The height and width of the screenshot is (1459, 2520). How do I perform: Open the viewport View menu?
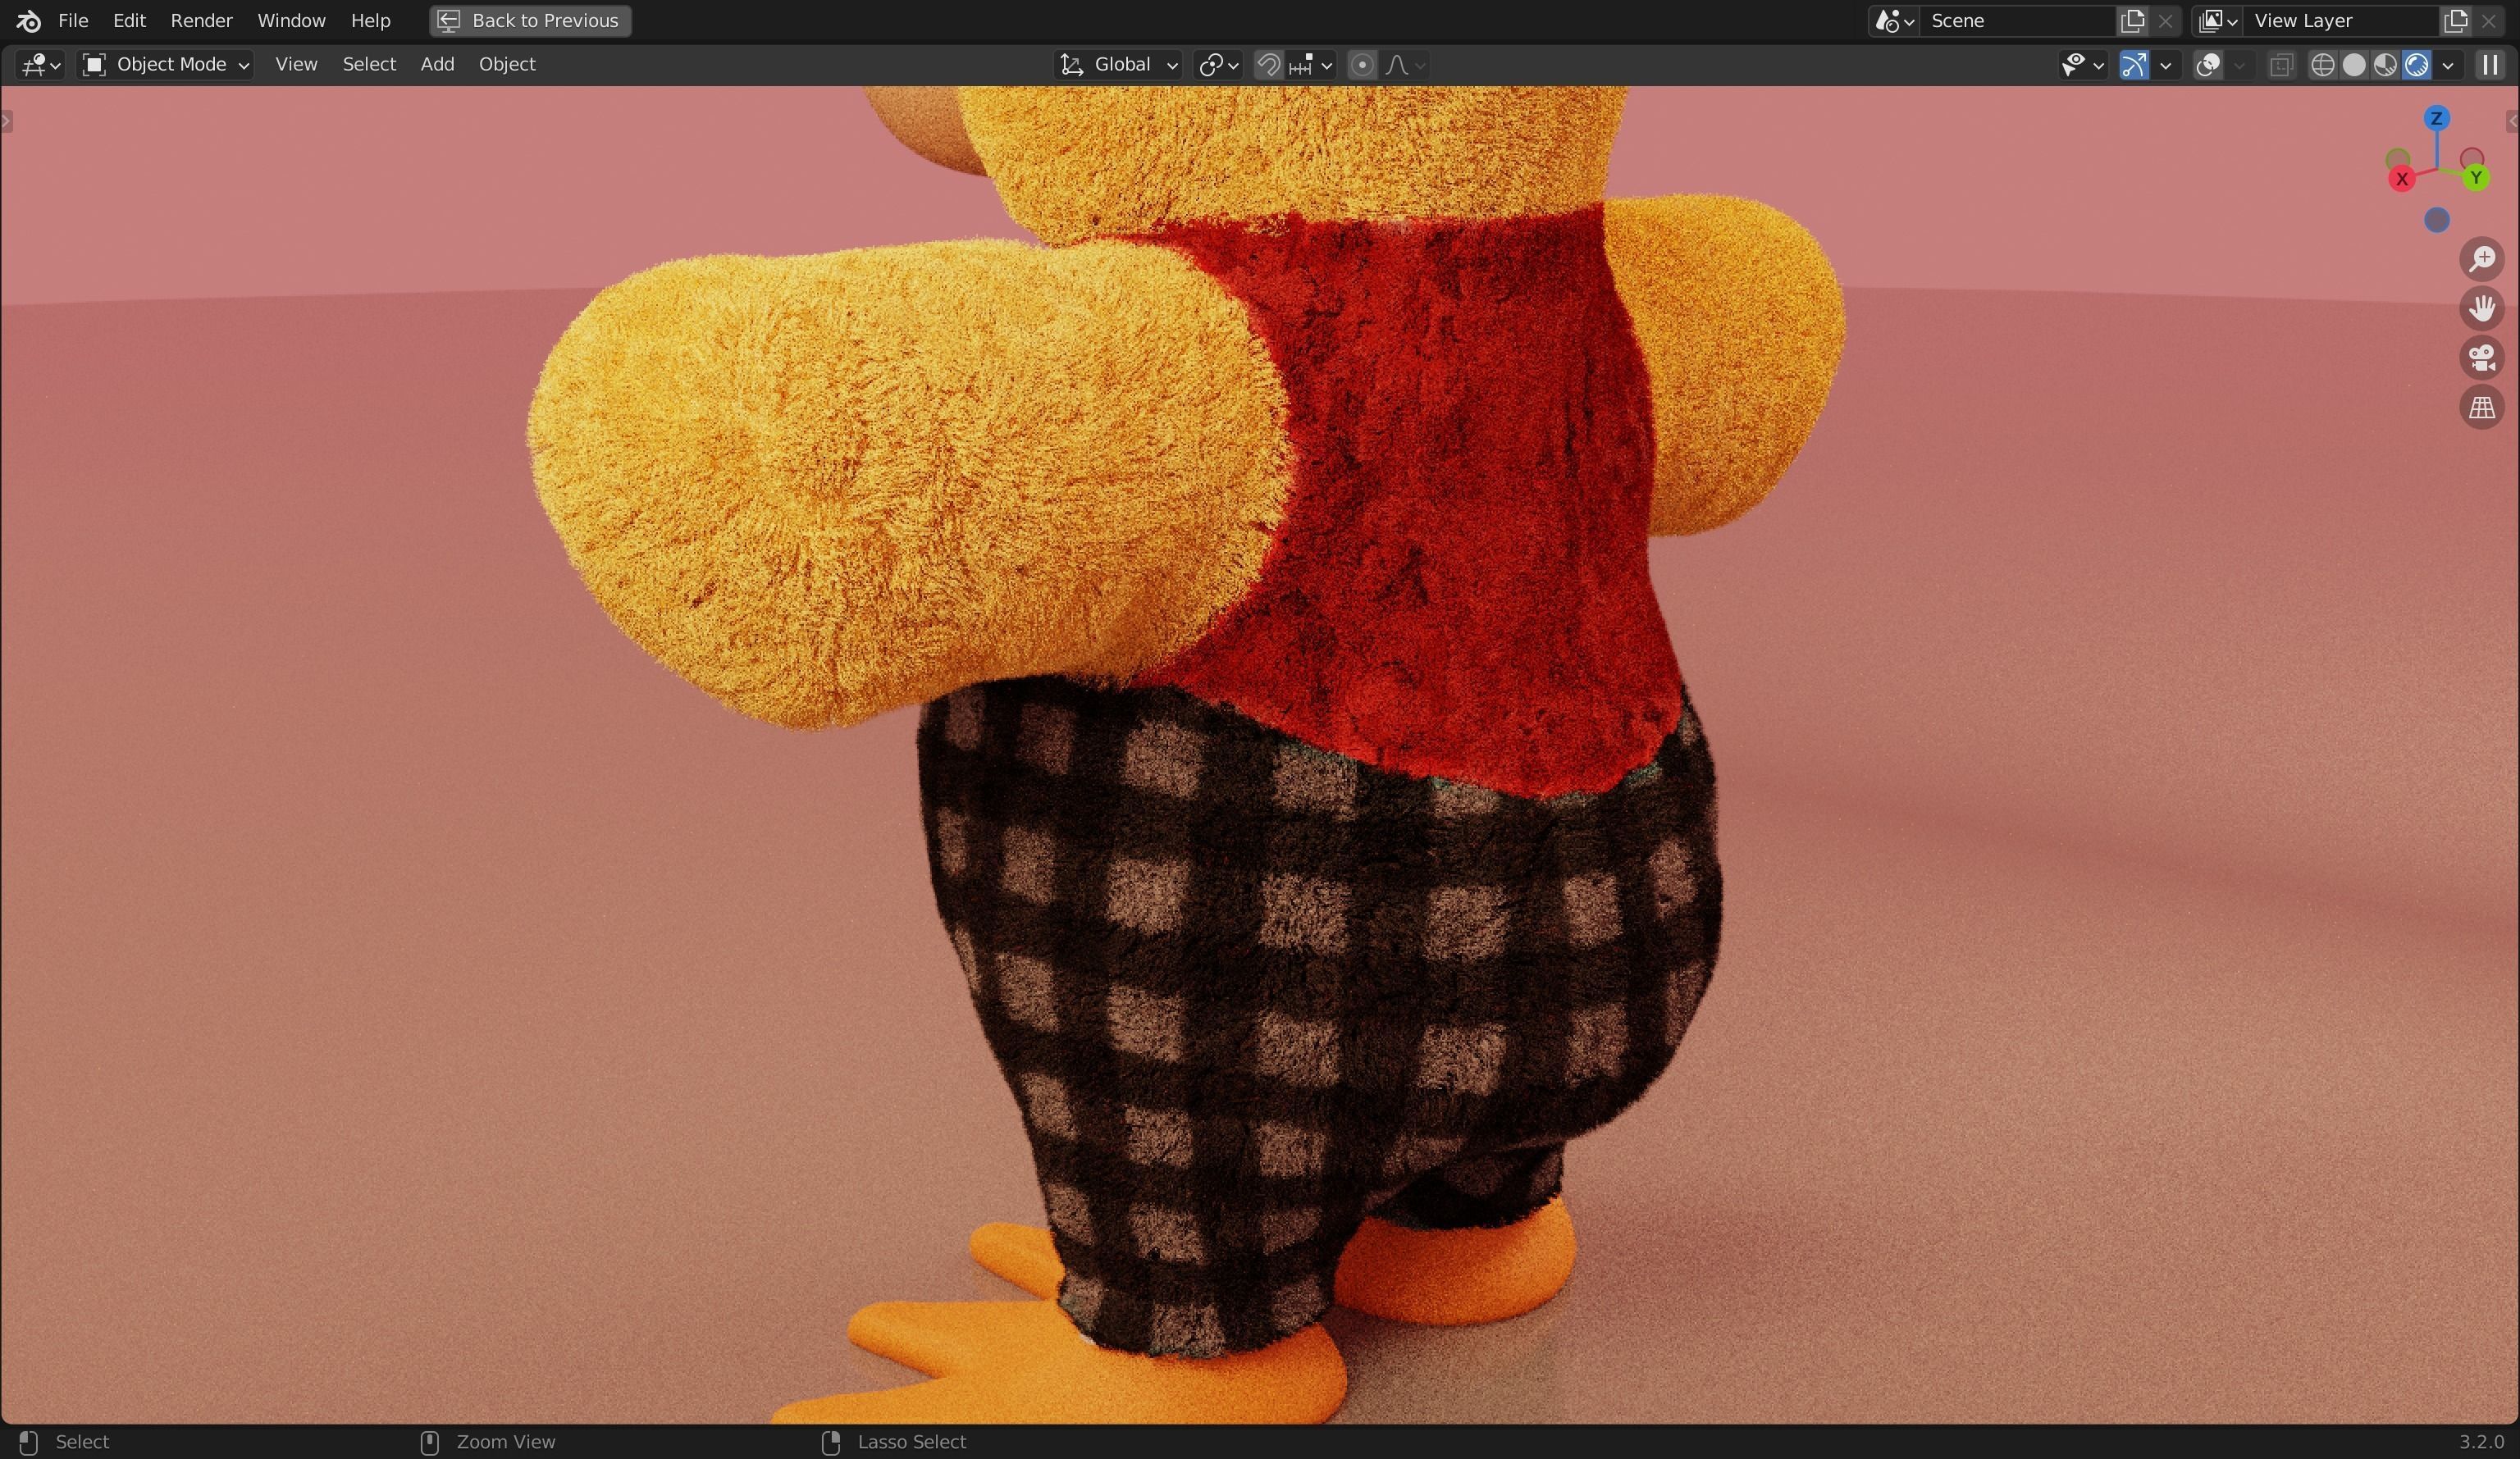click(296, 64)
